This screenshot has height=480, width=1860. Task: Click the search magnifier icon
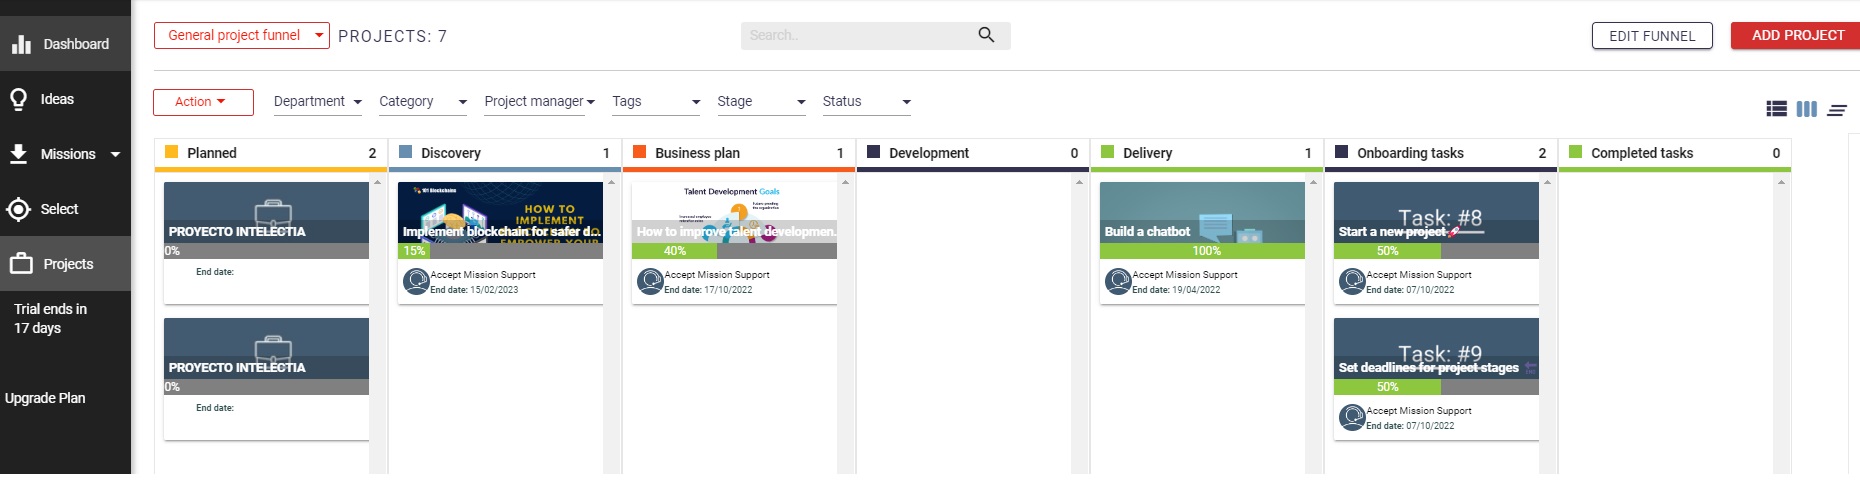pyautogui.click(x=986, y=35)
